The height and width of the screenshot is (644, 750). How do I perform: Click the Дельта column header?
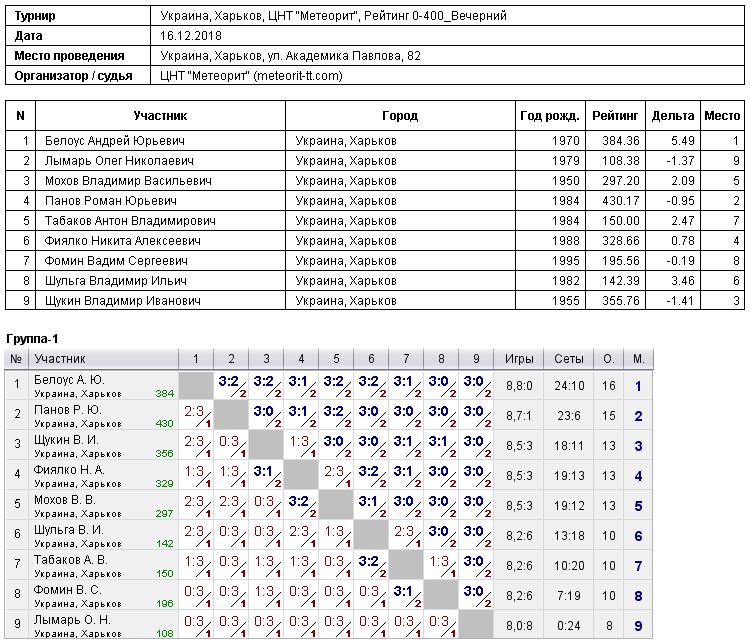673,116
